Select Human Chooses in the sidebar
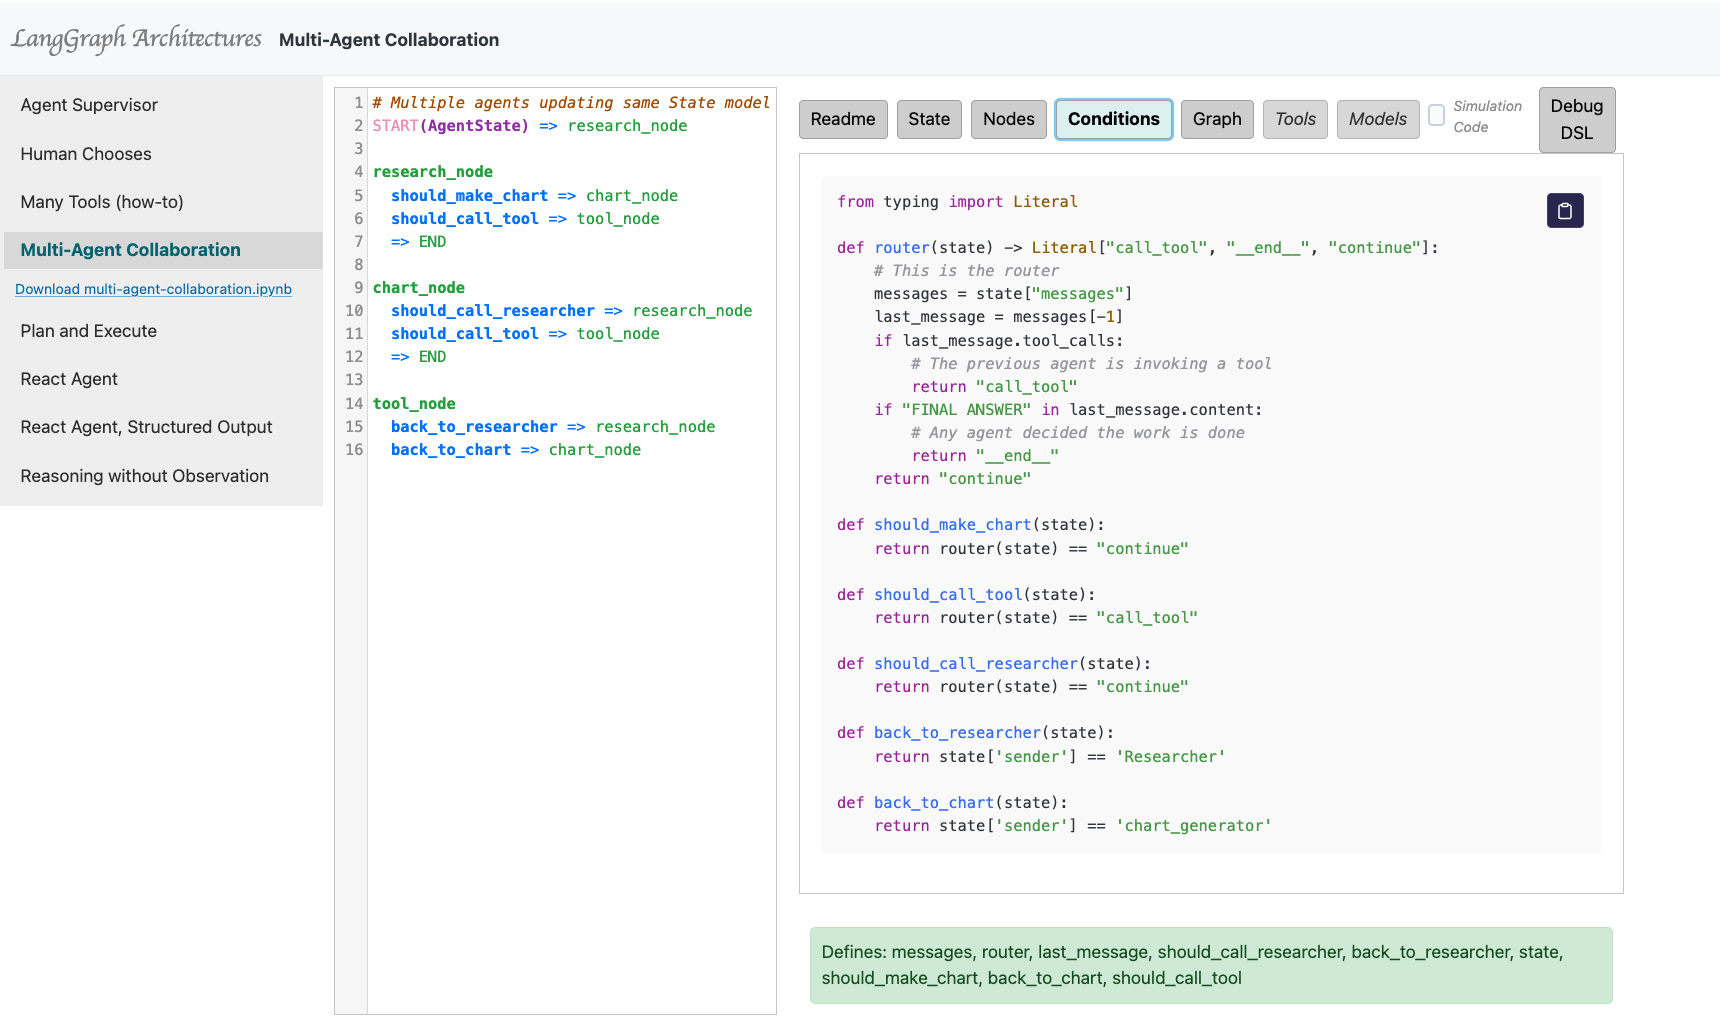Image resolution: width=1720 pixels, height=1035 pixels. [86, 154]
